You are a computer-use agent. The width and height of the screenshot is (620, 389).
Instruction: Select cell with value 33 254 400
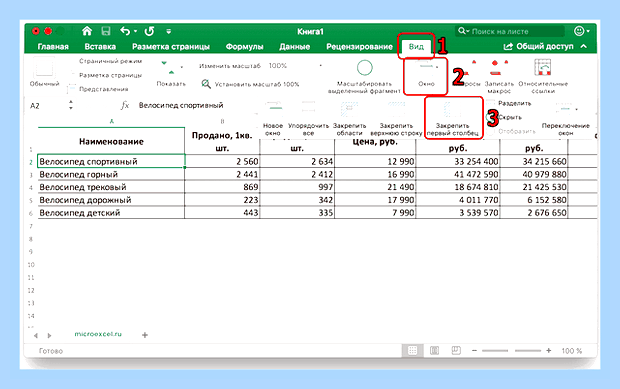pos(458,161)
